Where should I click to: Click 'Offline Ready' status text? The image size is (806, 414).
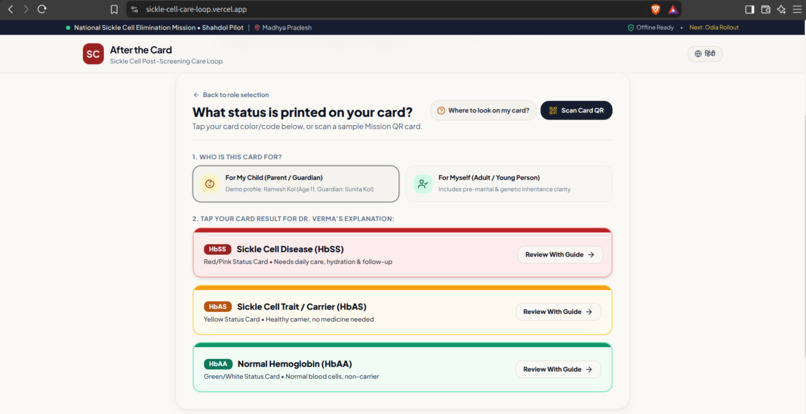click(655, 28)
